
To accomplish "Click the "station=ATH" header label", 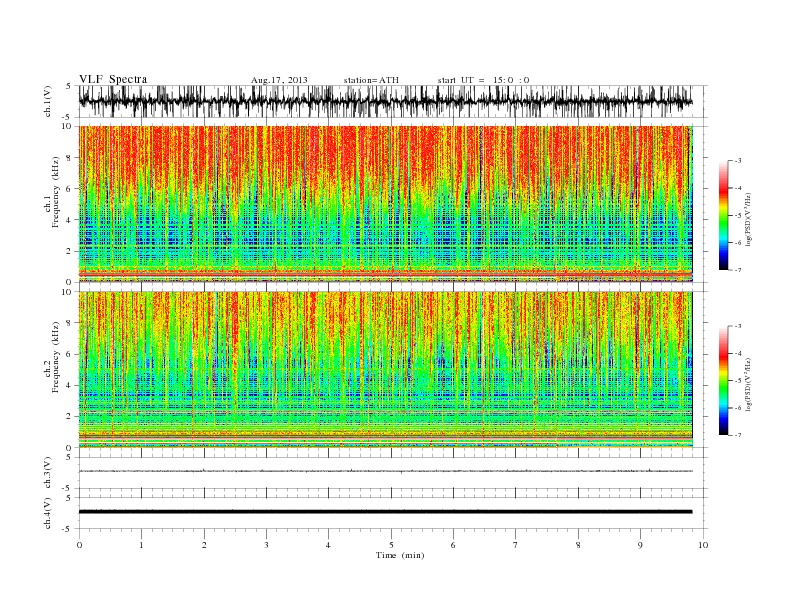I will point(371,80).
